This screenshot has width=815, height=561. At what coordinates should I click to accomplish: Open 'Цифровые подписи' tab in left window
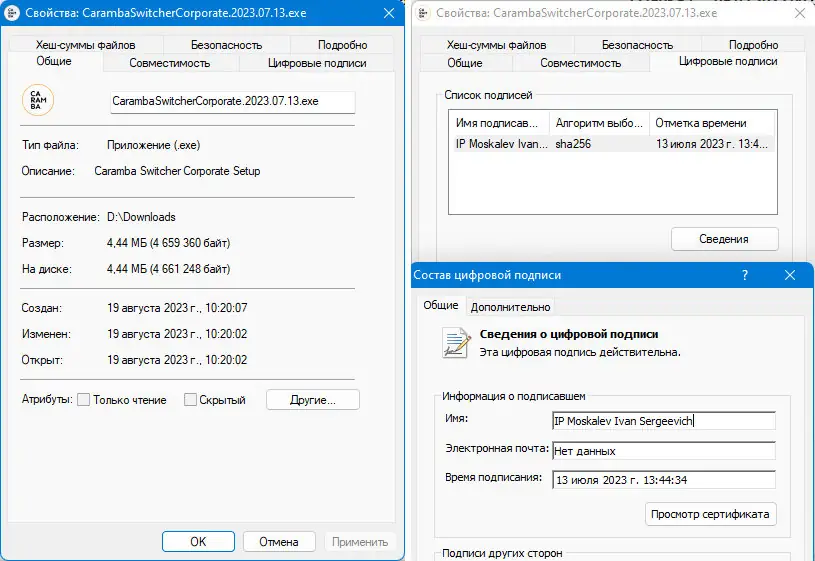click(317, 63)
